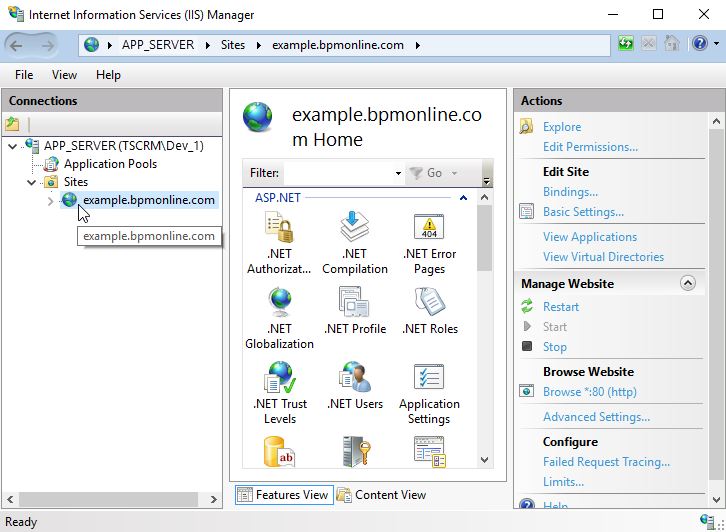Viewport: 726px width, 532px height.
Task: Click the home icon in toolbar
Action: point(671,44)
